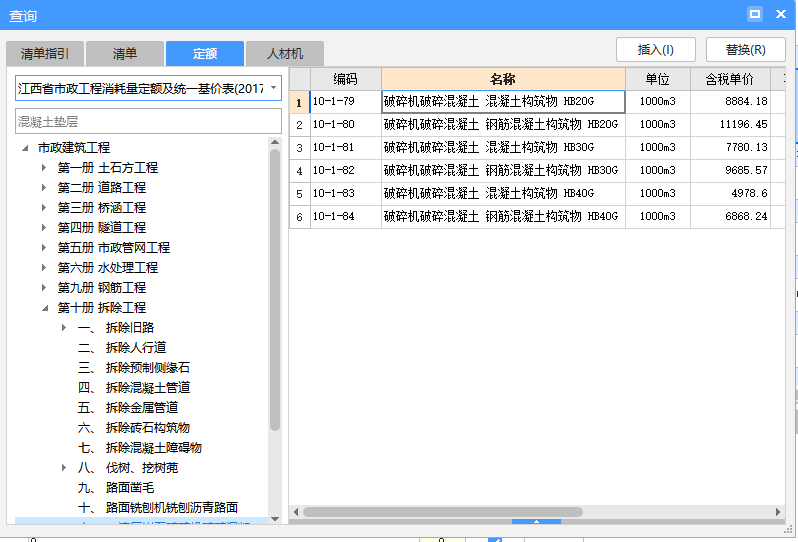Viewport: 798px width, 542px height.
Task: Click table horizontal scrollbar right arrow
Action: point(778,512)
